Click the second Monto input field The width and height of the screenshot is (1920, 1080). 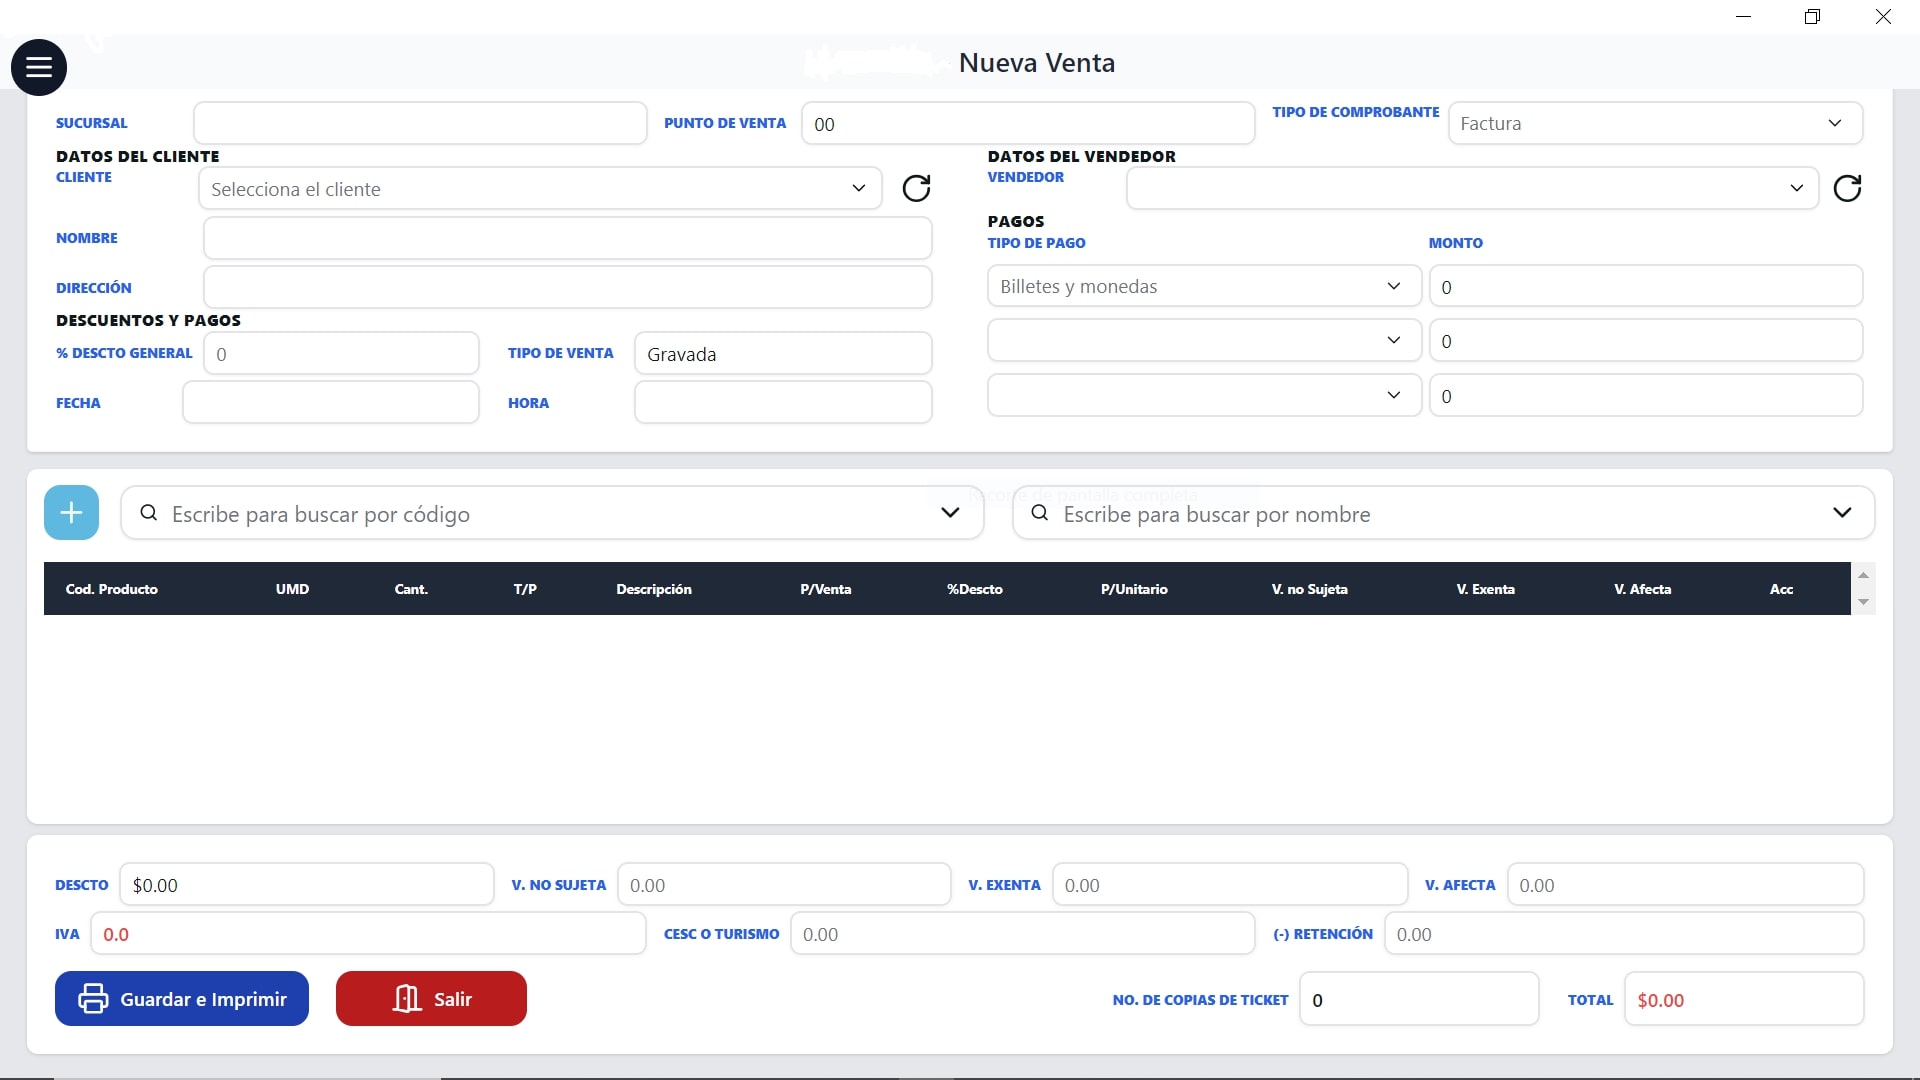(1646, 341)
